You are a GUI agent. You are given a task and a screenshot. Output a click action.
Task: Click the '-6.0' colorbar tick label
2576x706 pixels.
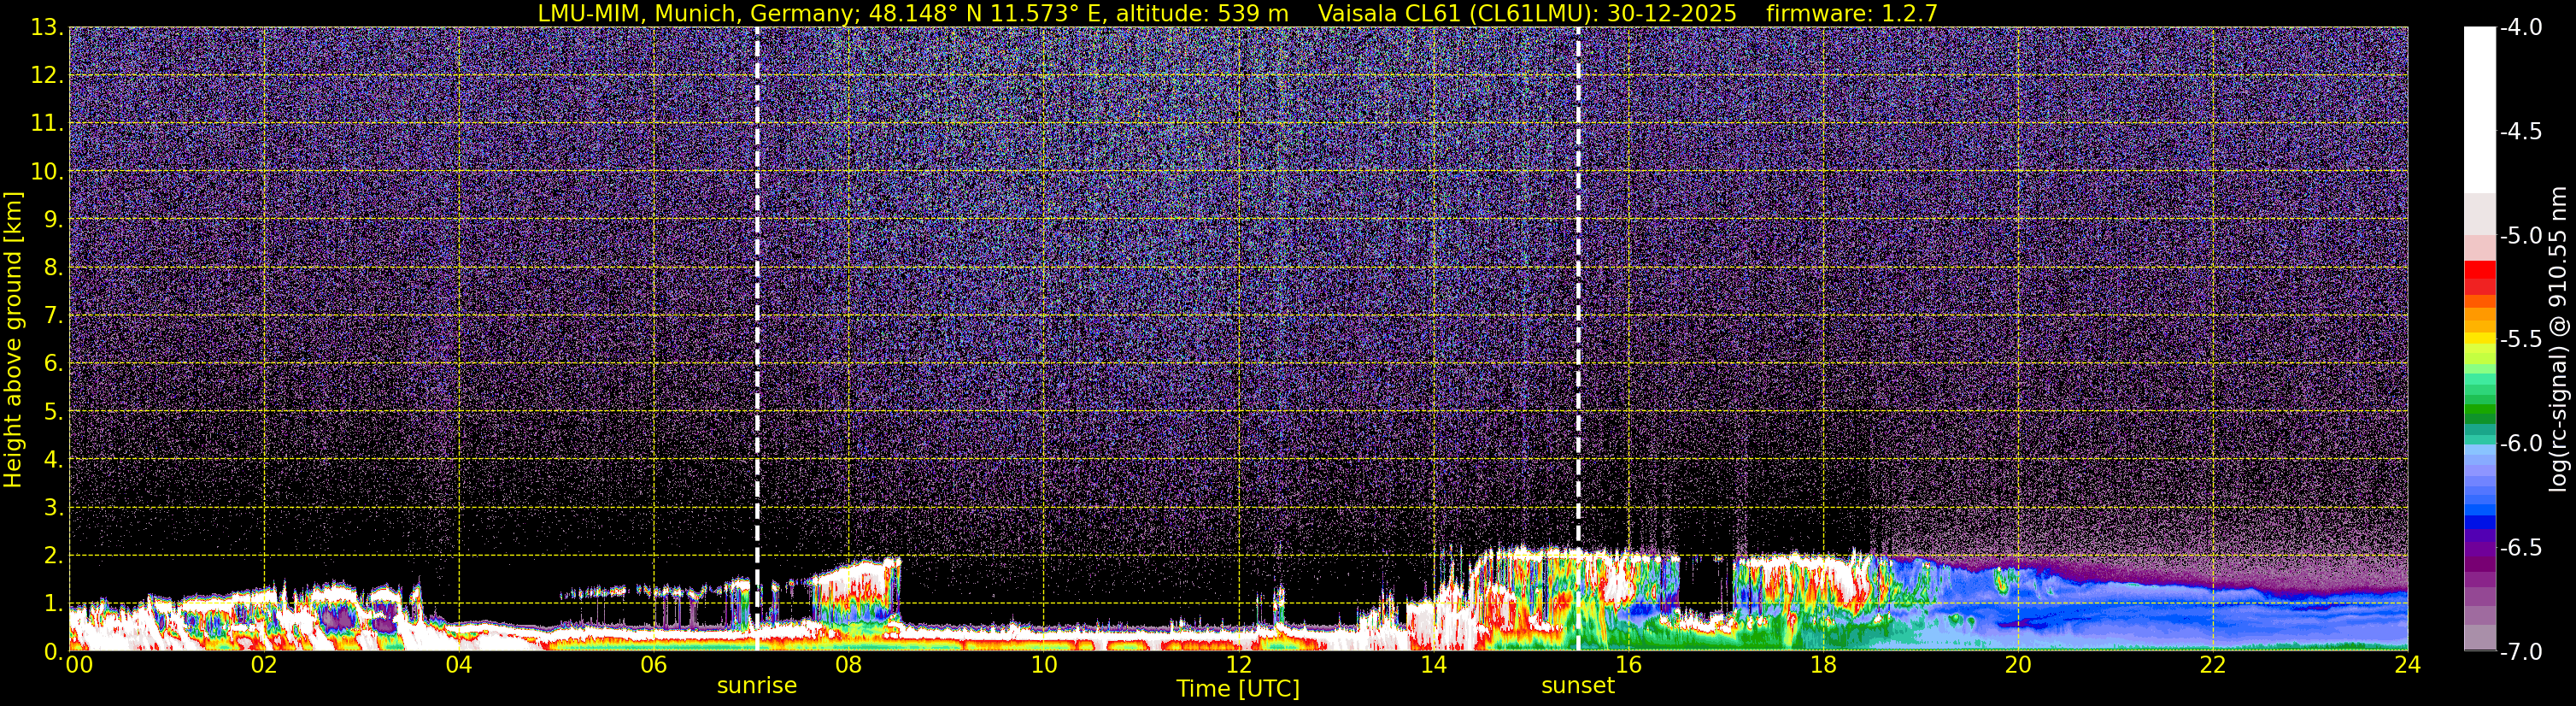pyautogui.click(x=2521, y=443)
